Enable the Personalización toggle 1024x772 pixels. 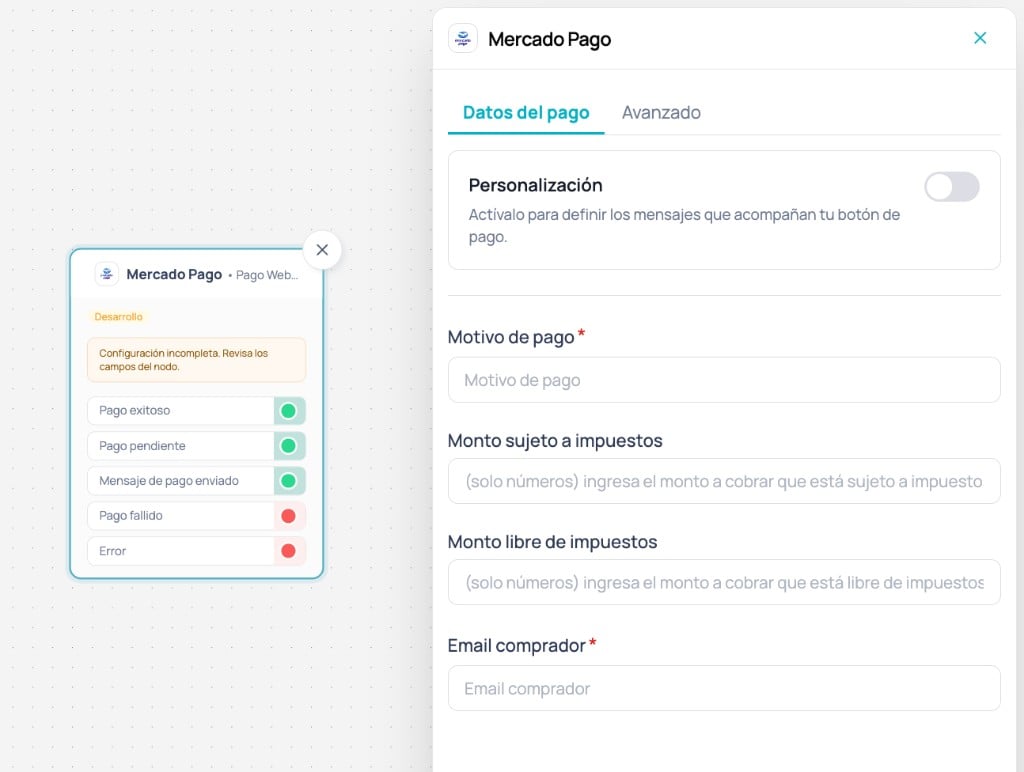pos(952,187)
